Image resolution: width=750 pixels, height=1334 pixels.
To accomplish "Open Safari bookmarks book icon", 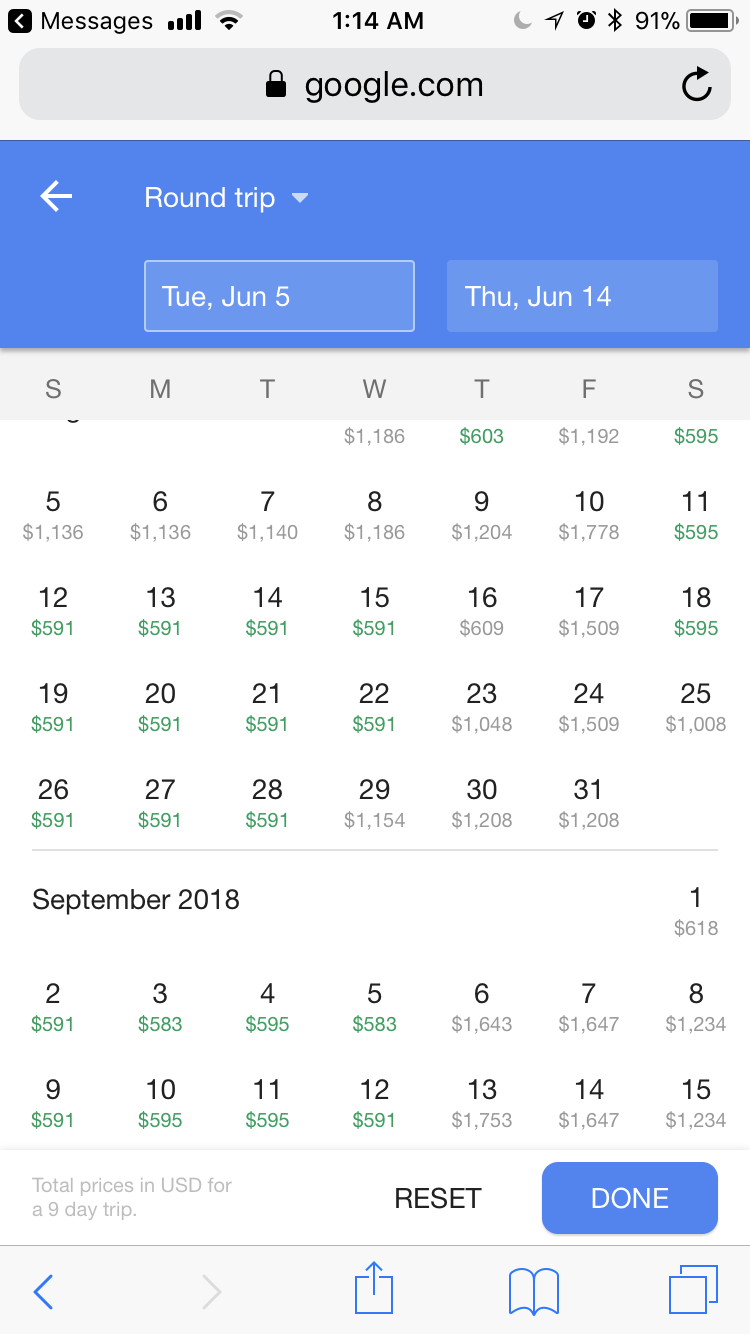I will [x=533, y=1291].
